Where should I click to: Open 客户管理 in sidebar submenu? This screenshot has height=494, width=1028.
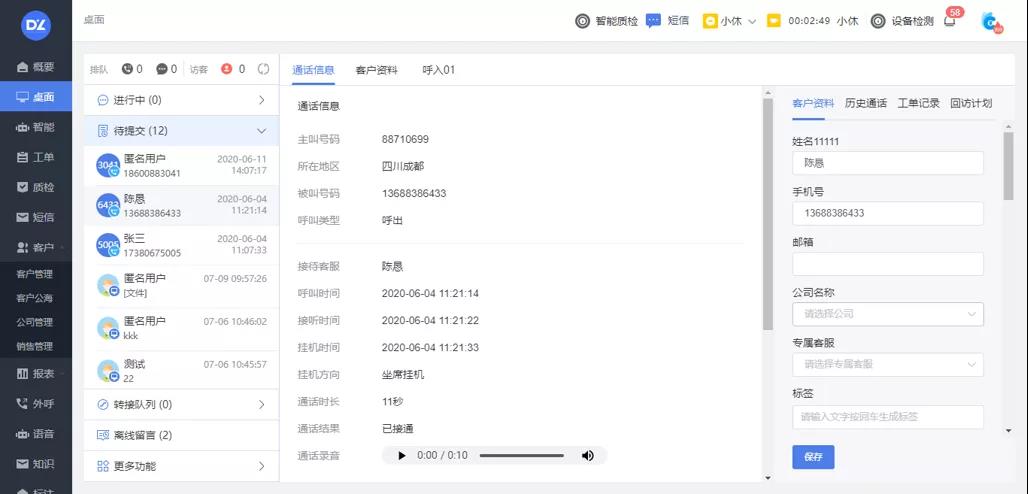(x=35, y=274)
